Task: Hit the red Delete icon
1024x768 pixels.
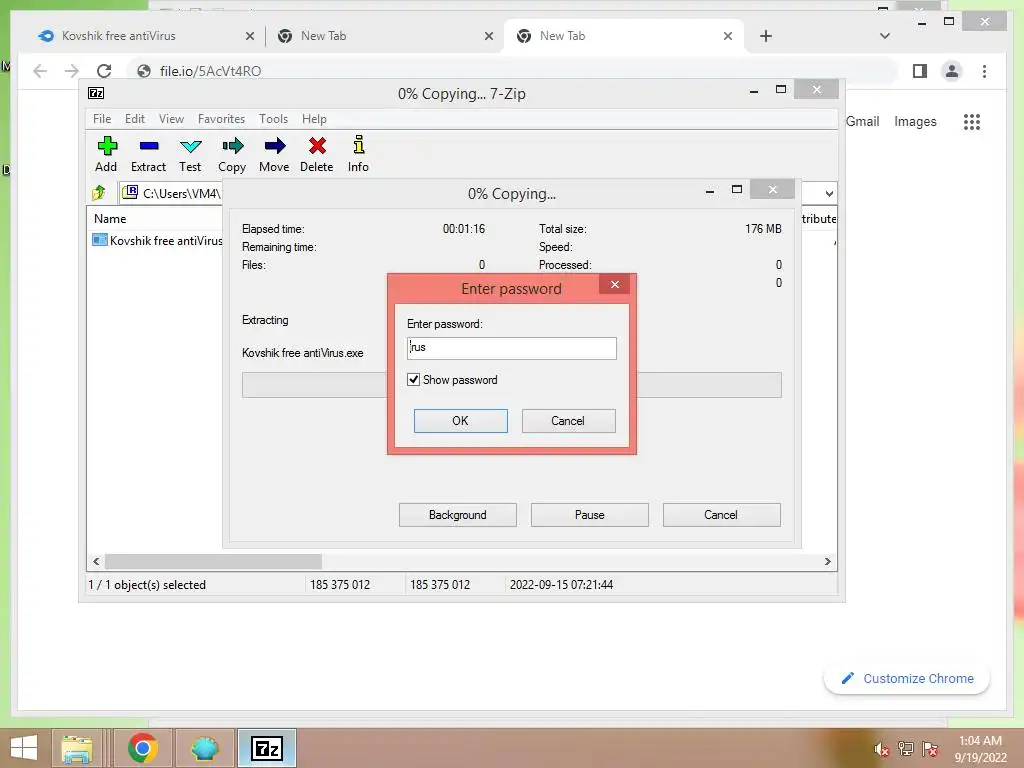Action: point(317,154)
